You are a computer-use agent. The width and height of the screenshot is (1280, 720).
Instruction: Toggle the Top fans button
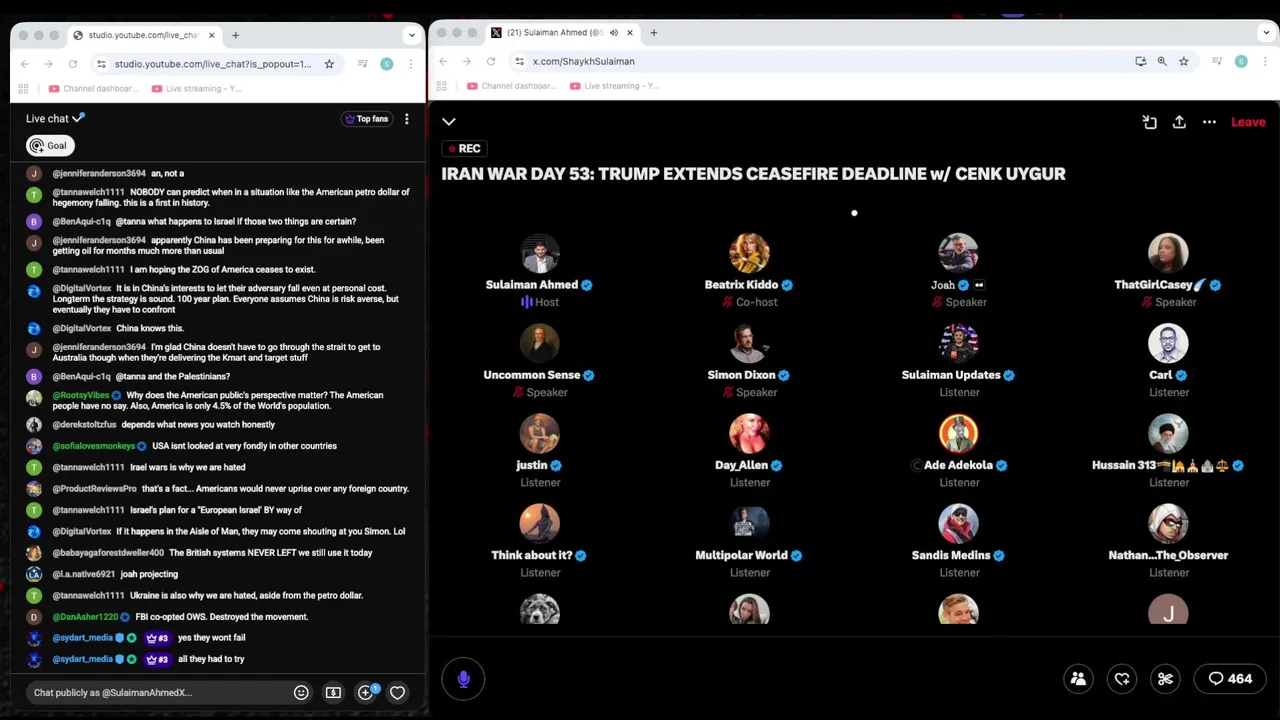click(366, 119)
